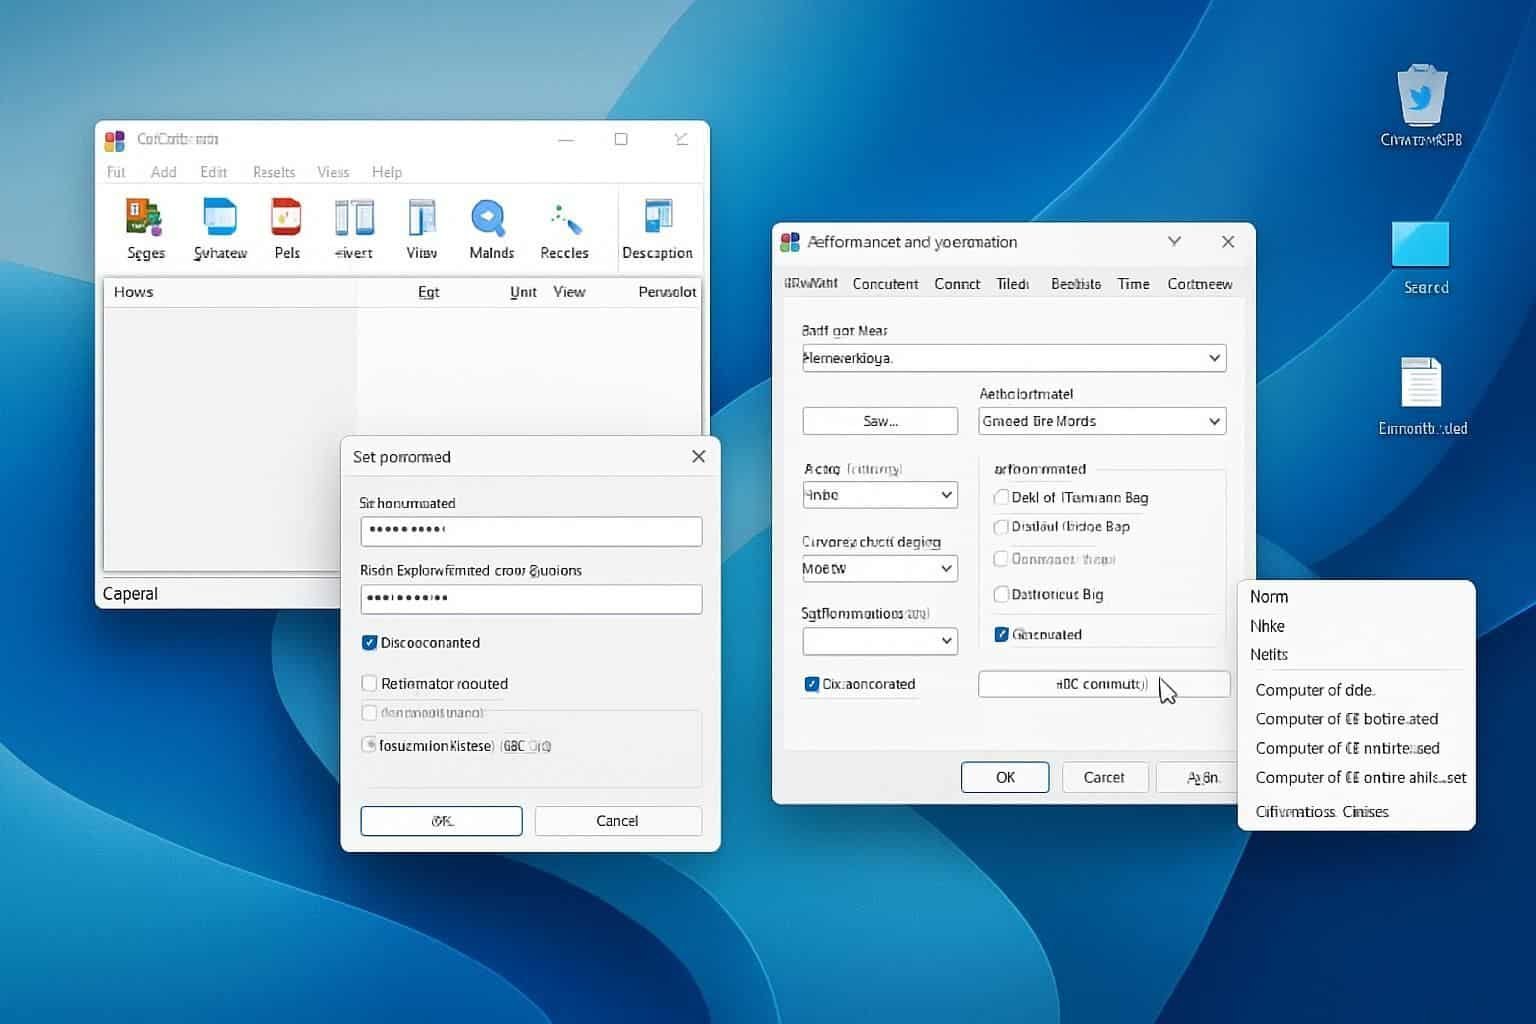Click the Reccles toolbar icon

coord(564,217)
